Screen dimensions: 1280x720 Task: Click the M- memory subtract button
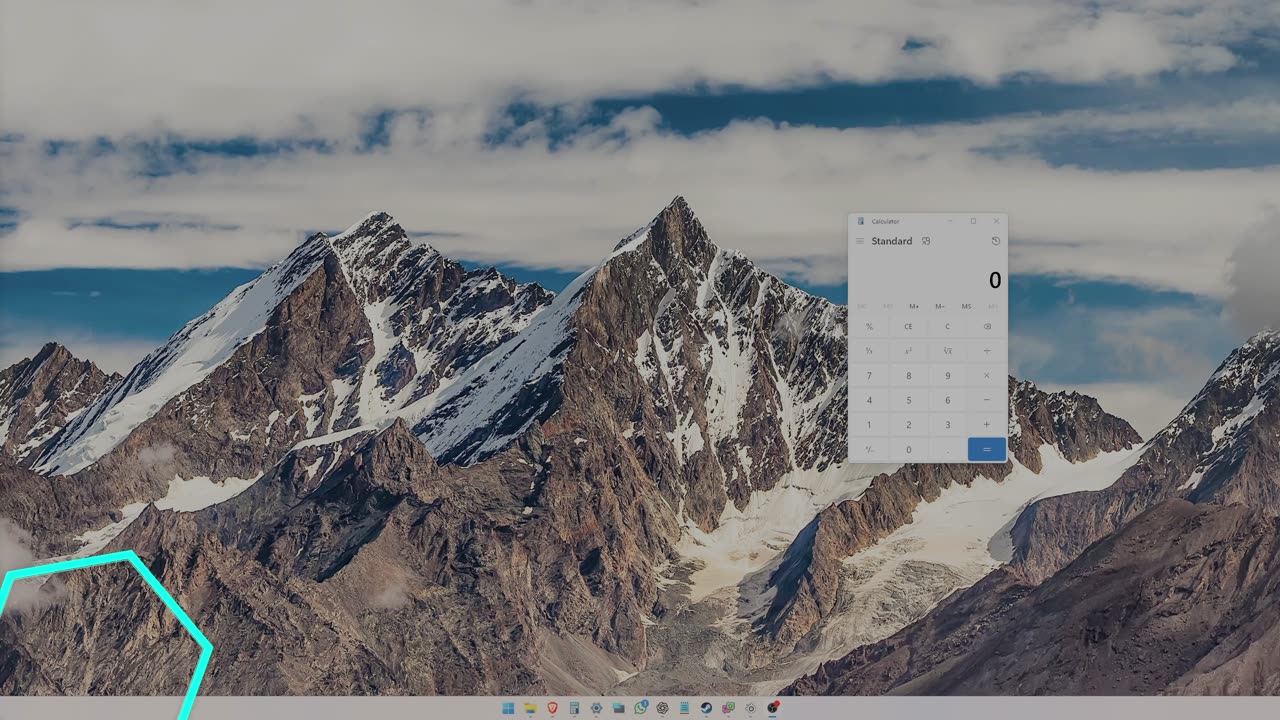click(940, 306)
